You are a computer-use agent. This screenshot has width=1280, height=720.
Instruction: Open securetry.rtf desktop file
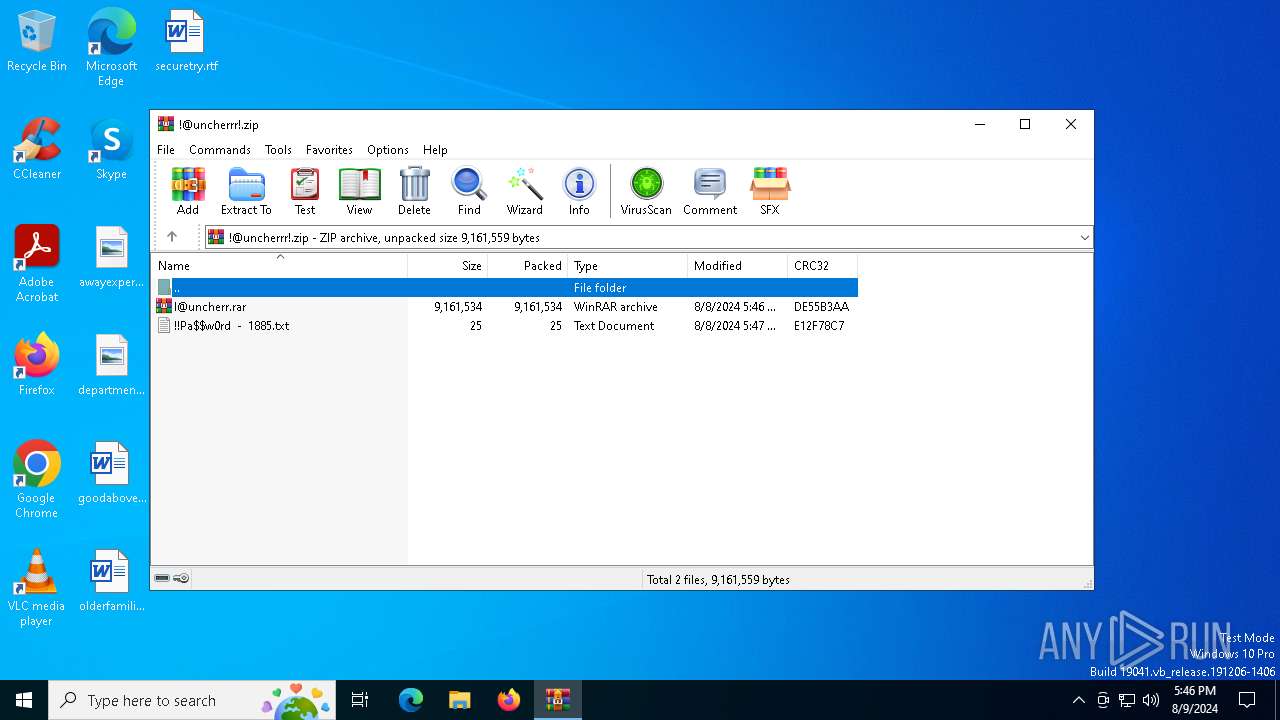point(186,42)
